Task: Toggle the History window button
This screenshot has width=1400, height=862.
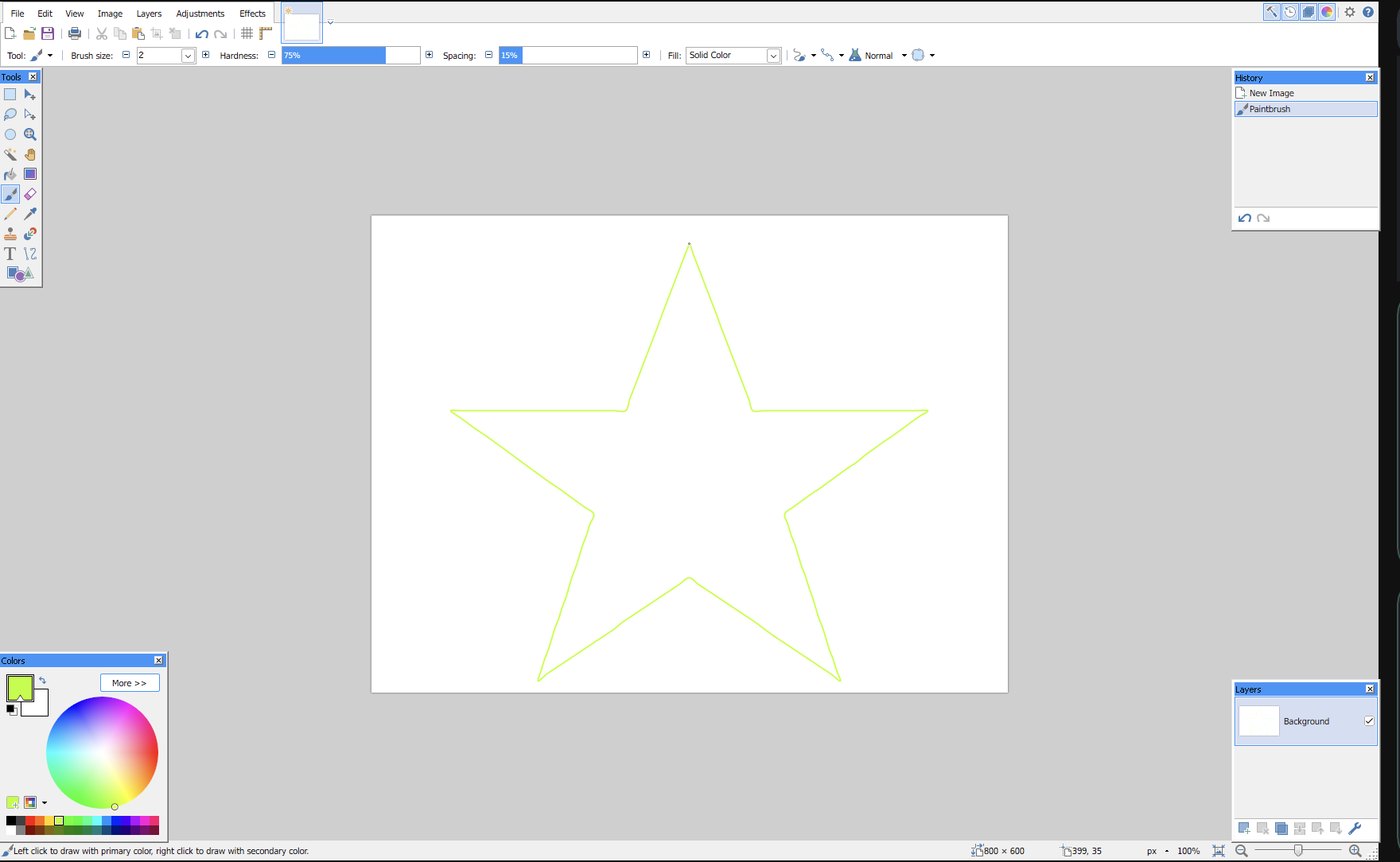Action: click(1290, 12)
